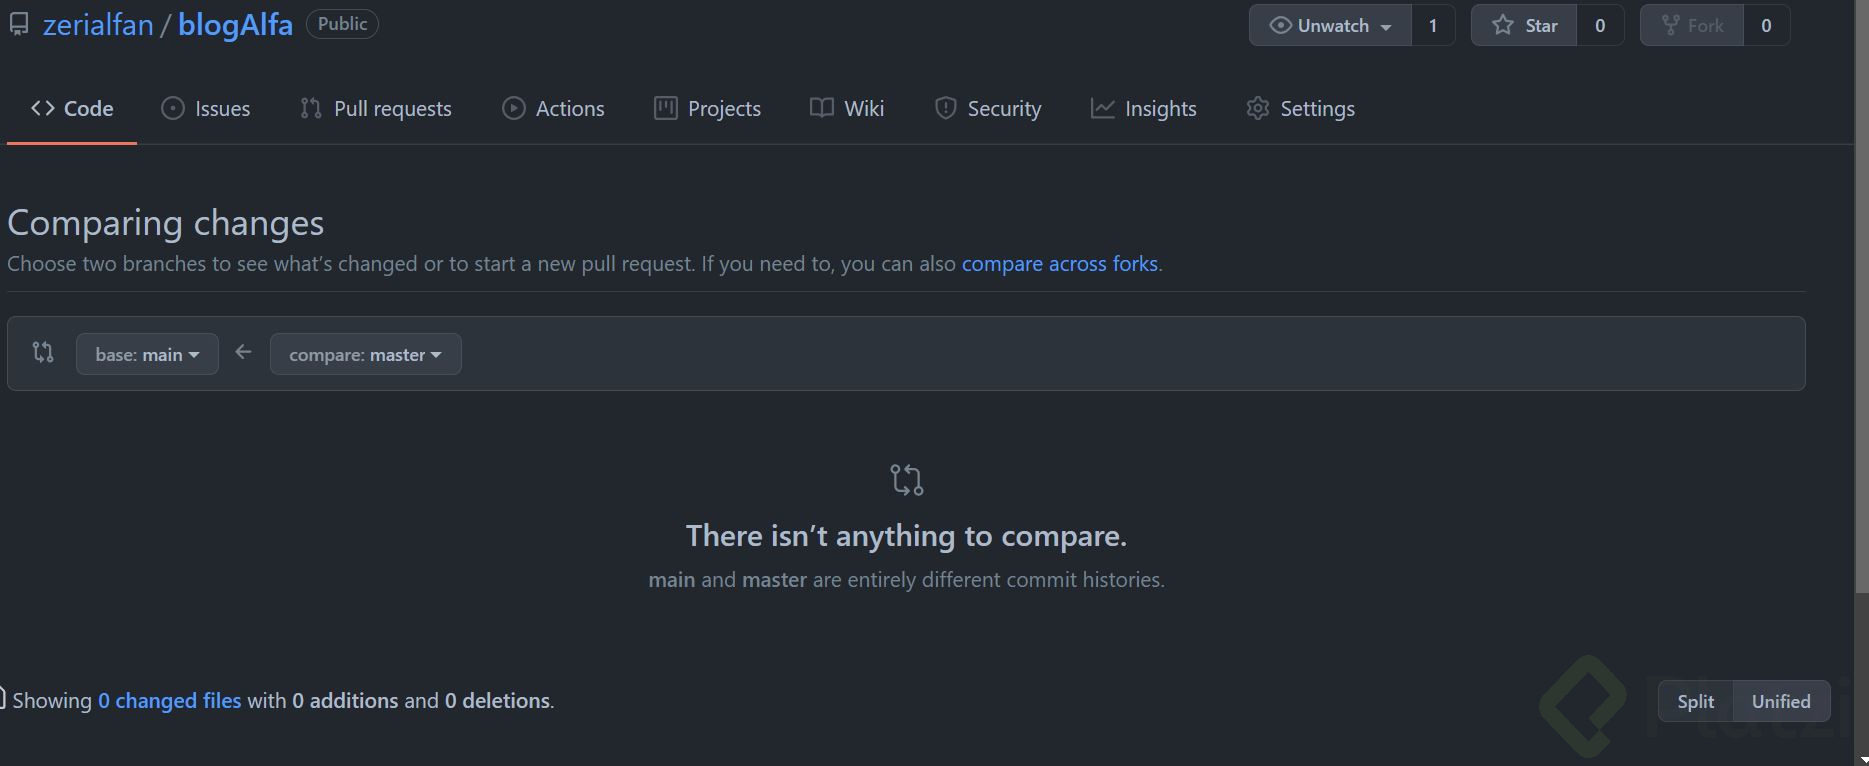Click the Fork button
The image size is (1869, 766).
point(1691,25)
